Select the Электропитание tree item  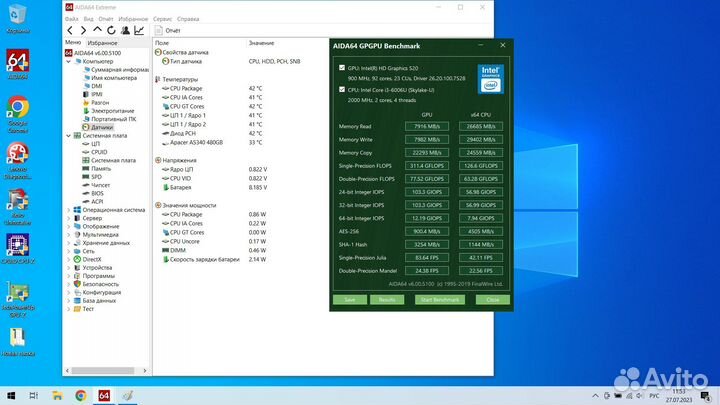(111, 110)
